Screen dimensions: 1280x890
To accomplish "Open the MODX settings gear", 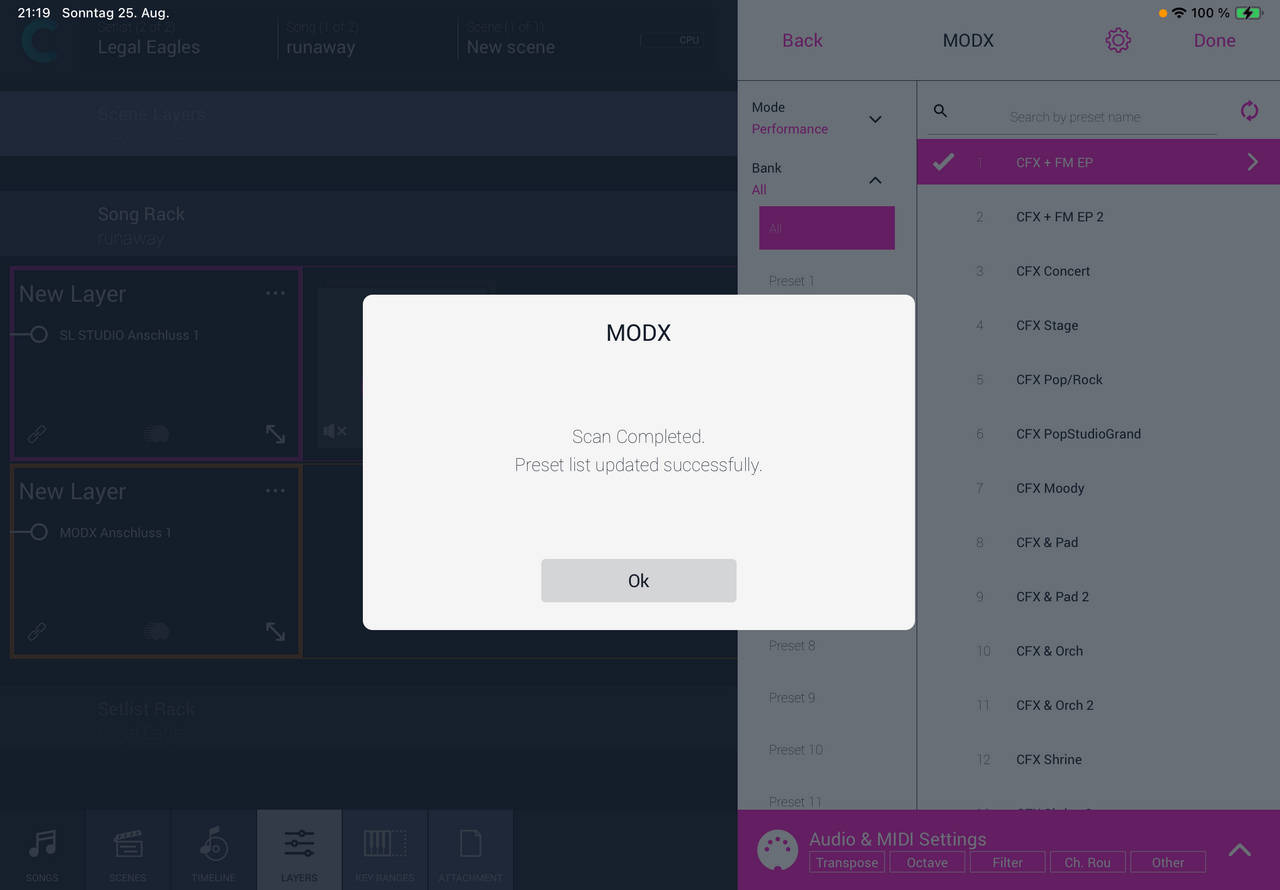I will tap(1118, 40).
